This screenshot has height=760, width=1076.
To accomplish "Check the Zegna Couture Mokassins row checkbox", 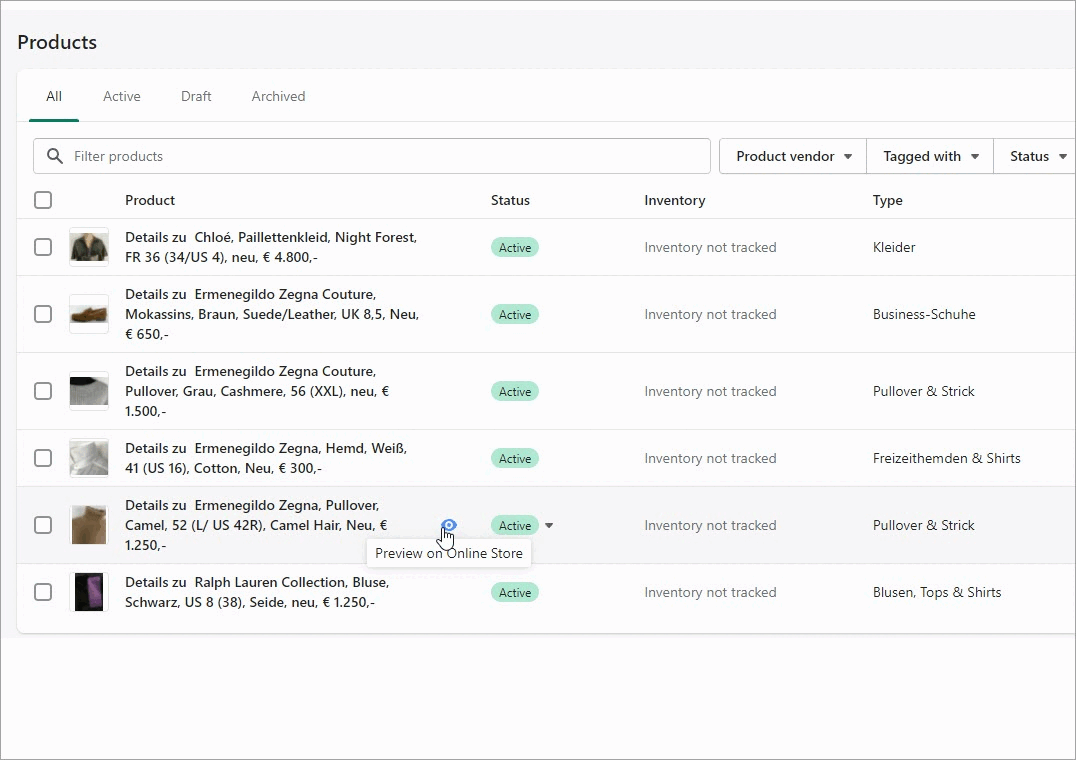I will tap(43, 314).
